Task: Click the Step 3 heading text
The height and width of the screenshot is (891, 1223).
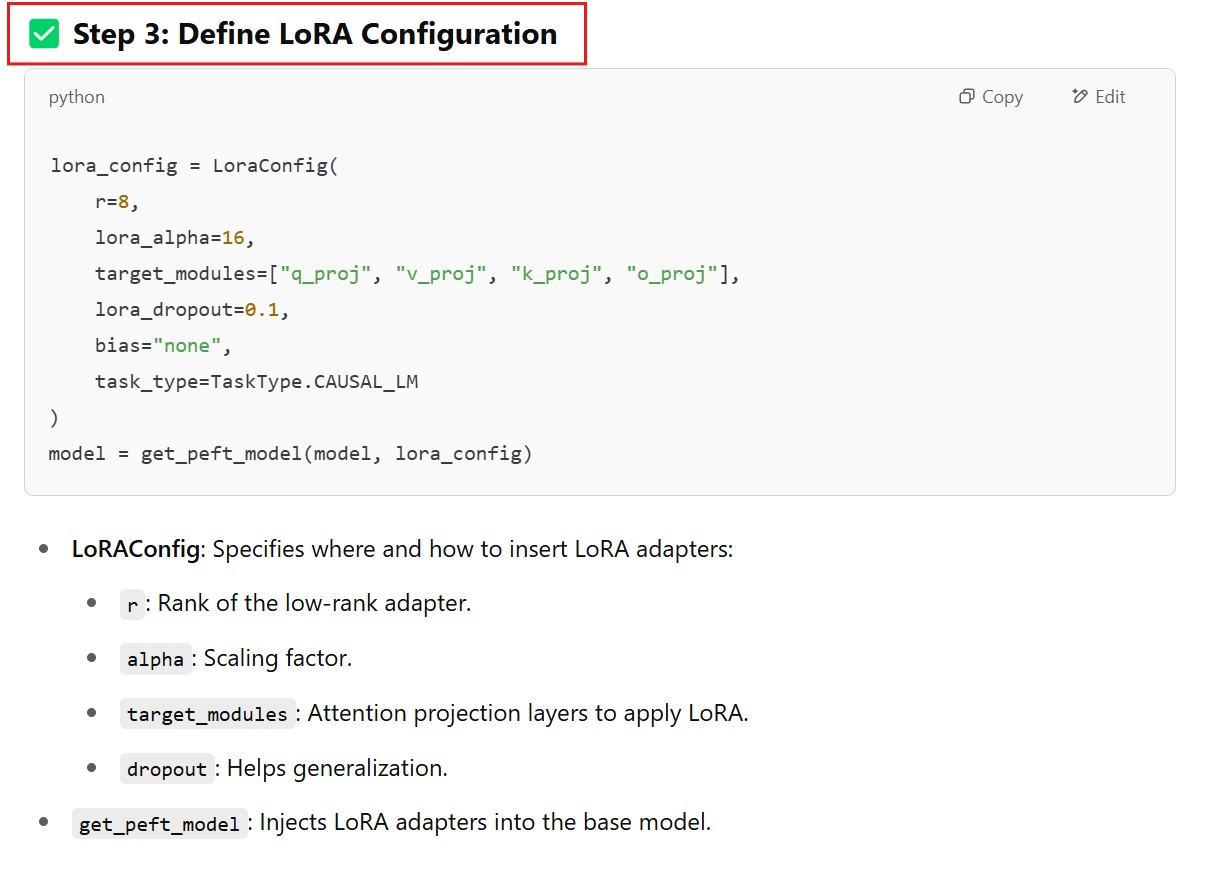Action: pos(314,34)
